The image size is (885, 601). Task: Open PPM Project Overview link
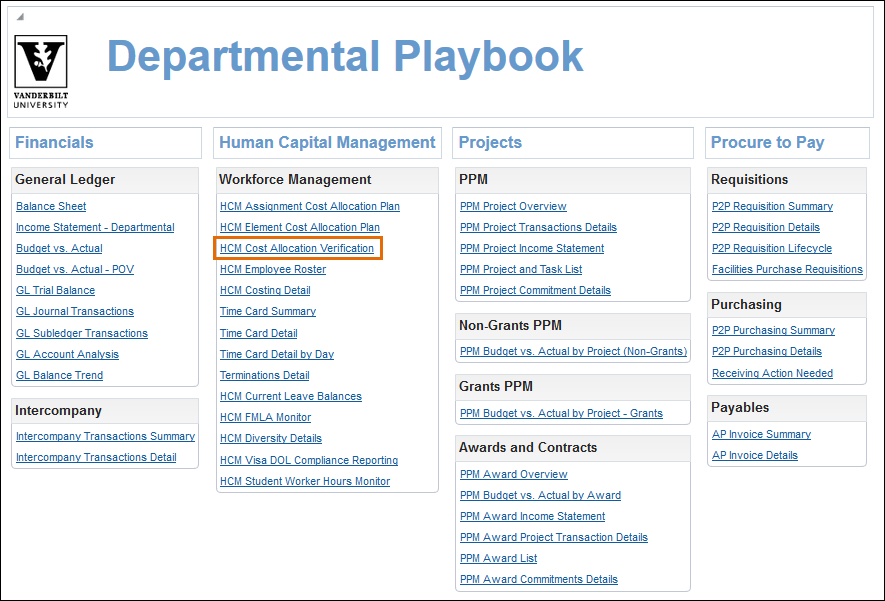pos(513,206)
